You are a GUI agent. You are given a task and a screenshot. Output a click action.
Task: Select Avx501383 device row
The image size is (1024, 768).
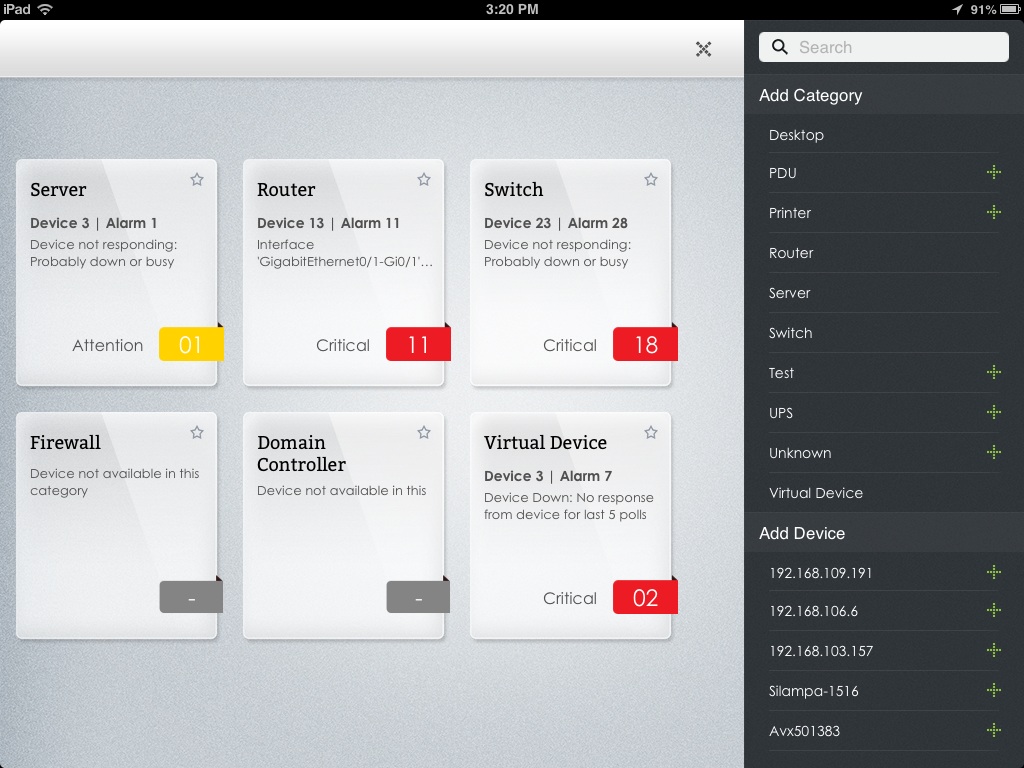[884, 731]
